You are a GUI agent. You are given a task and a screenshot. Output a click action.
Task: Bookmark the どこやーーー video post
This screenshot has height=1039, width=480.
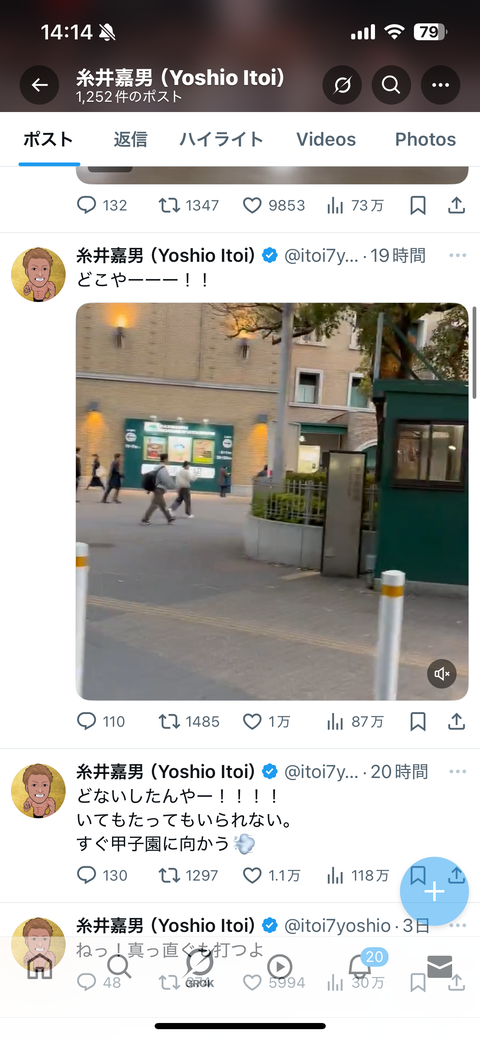[418, 722]
